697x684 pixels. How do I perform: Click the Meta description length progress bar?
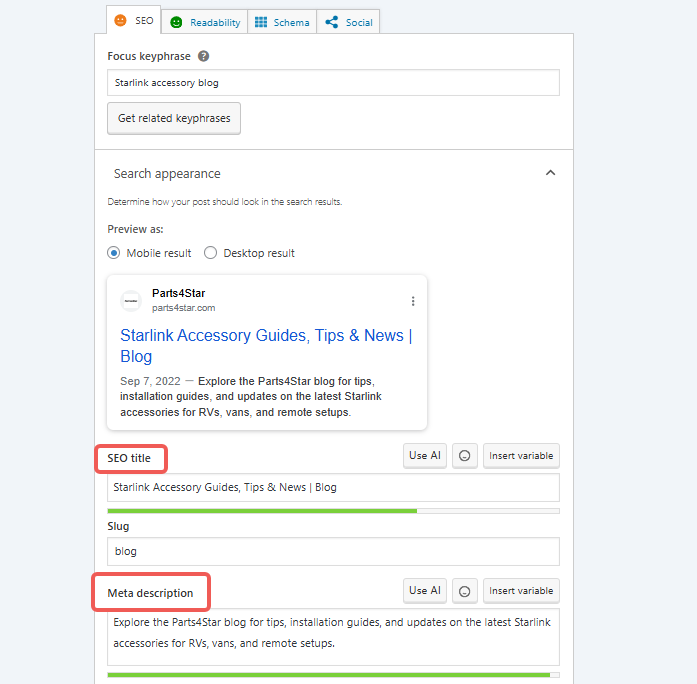[333, 675]
